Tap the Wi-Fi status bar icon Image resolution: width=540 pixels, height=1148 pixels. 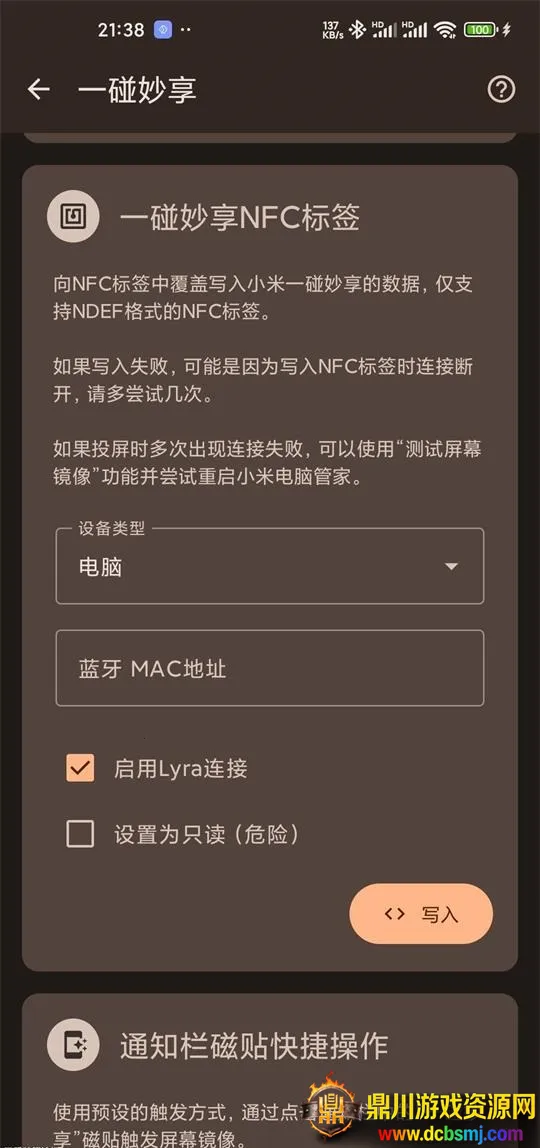coord(444,29)
